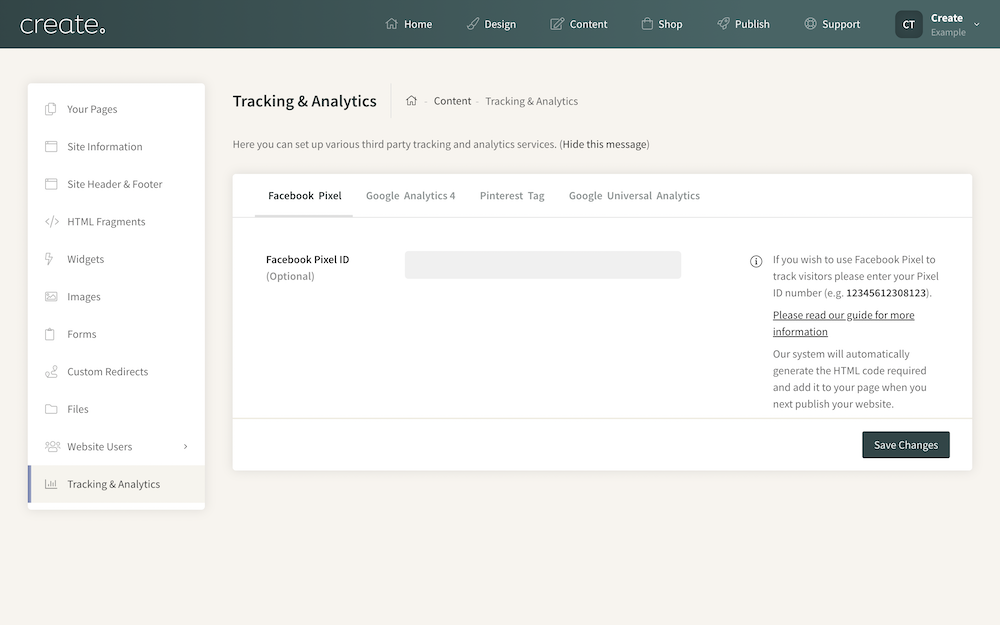The height and width of the screenshot is (625, 1000).
Task: Click the breadcrumb home icon
Action: tap(411, 100)
